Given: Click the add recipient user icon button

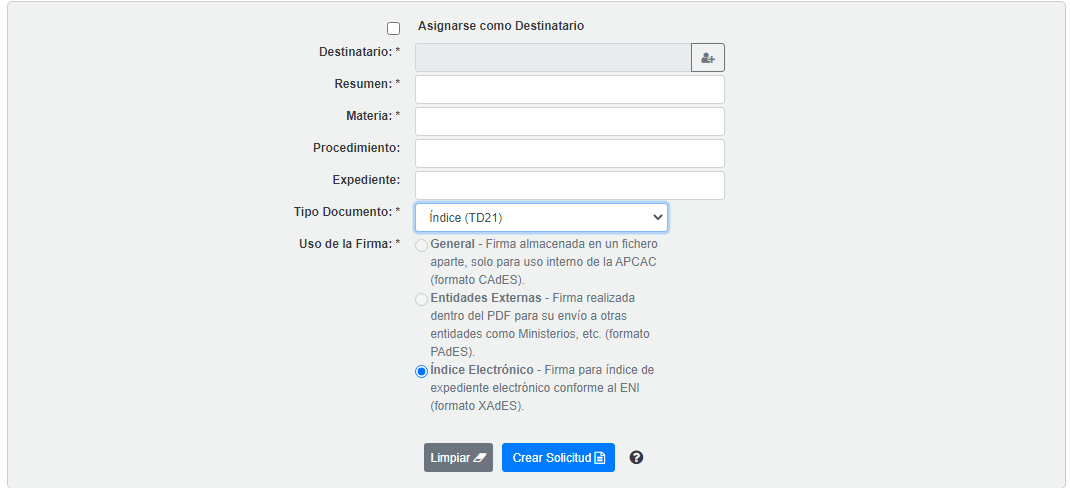Looking at the screenshot, I should click(x=708, y=58).
